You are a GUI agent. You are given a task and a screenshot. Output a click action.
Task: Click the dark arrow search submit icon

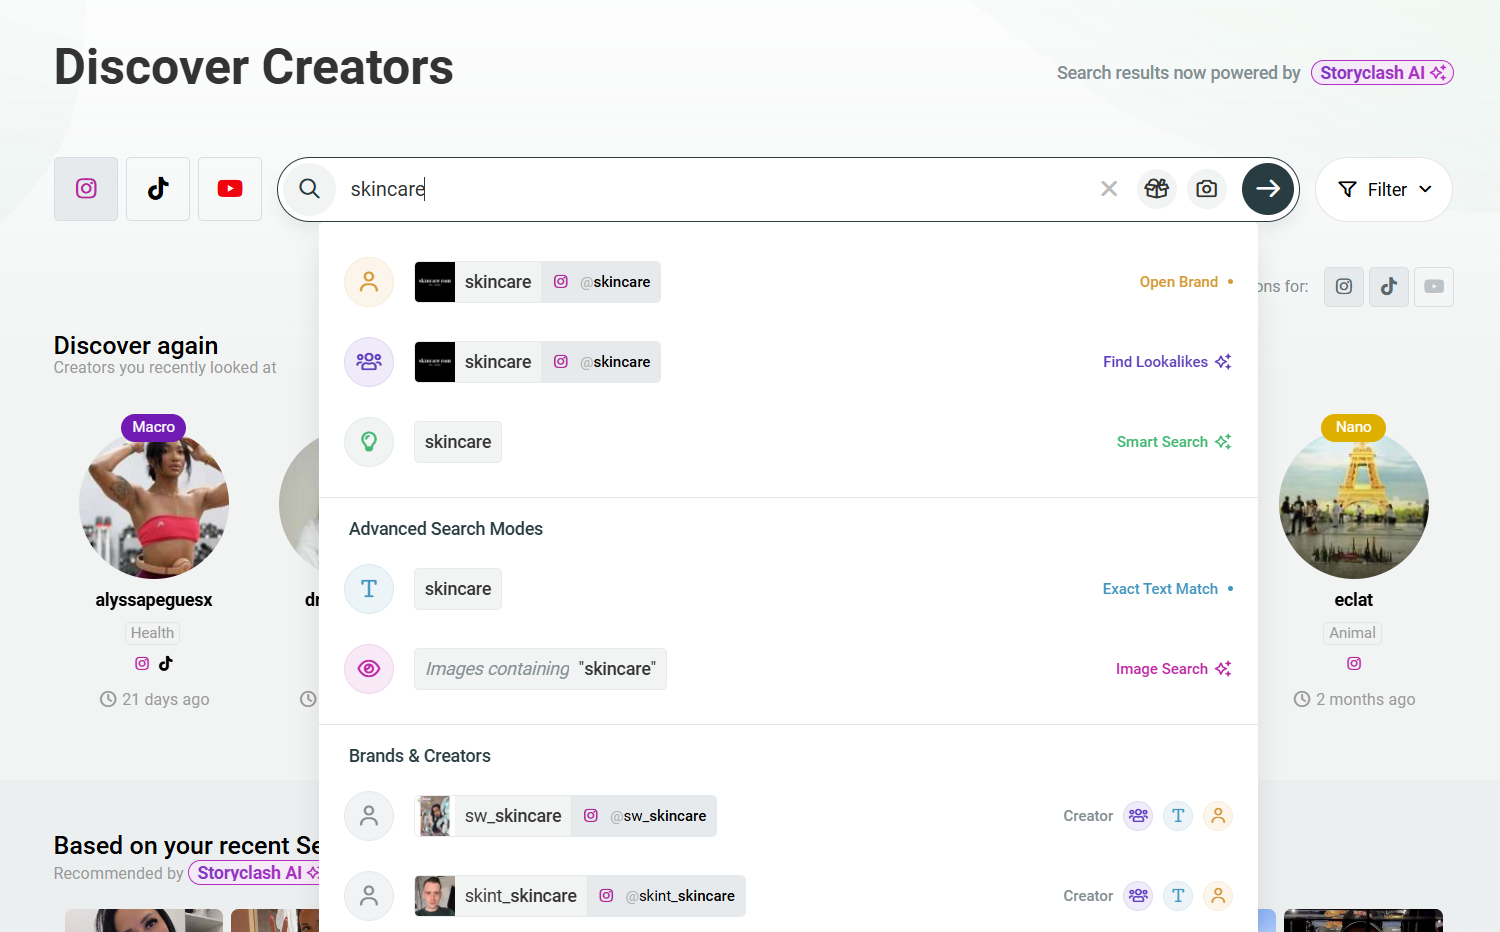pos(1267,188)
